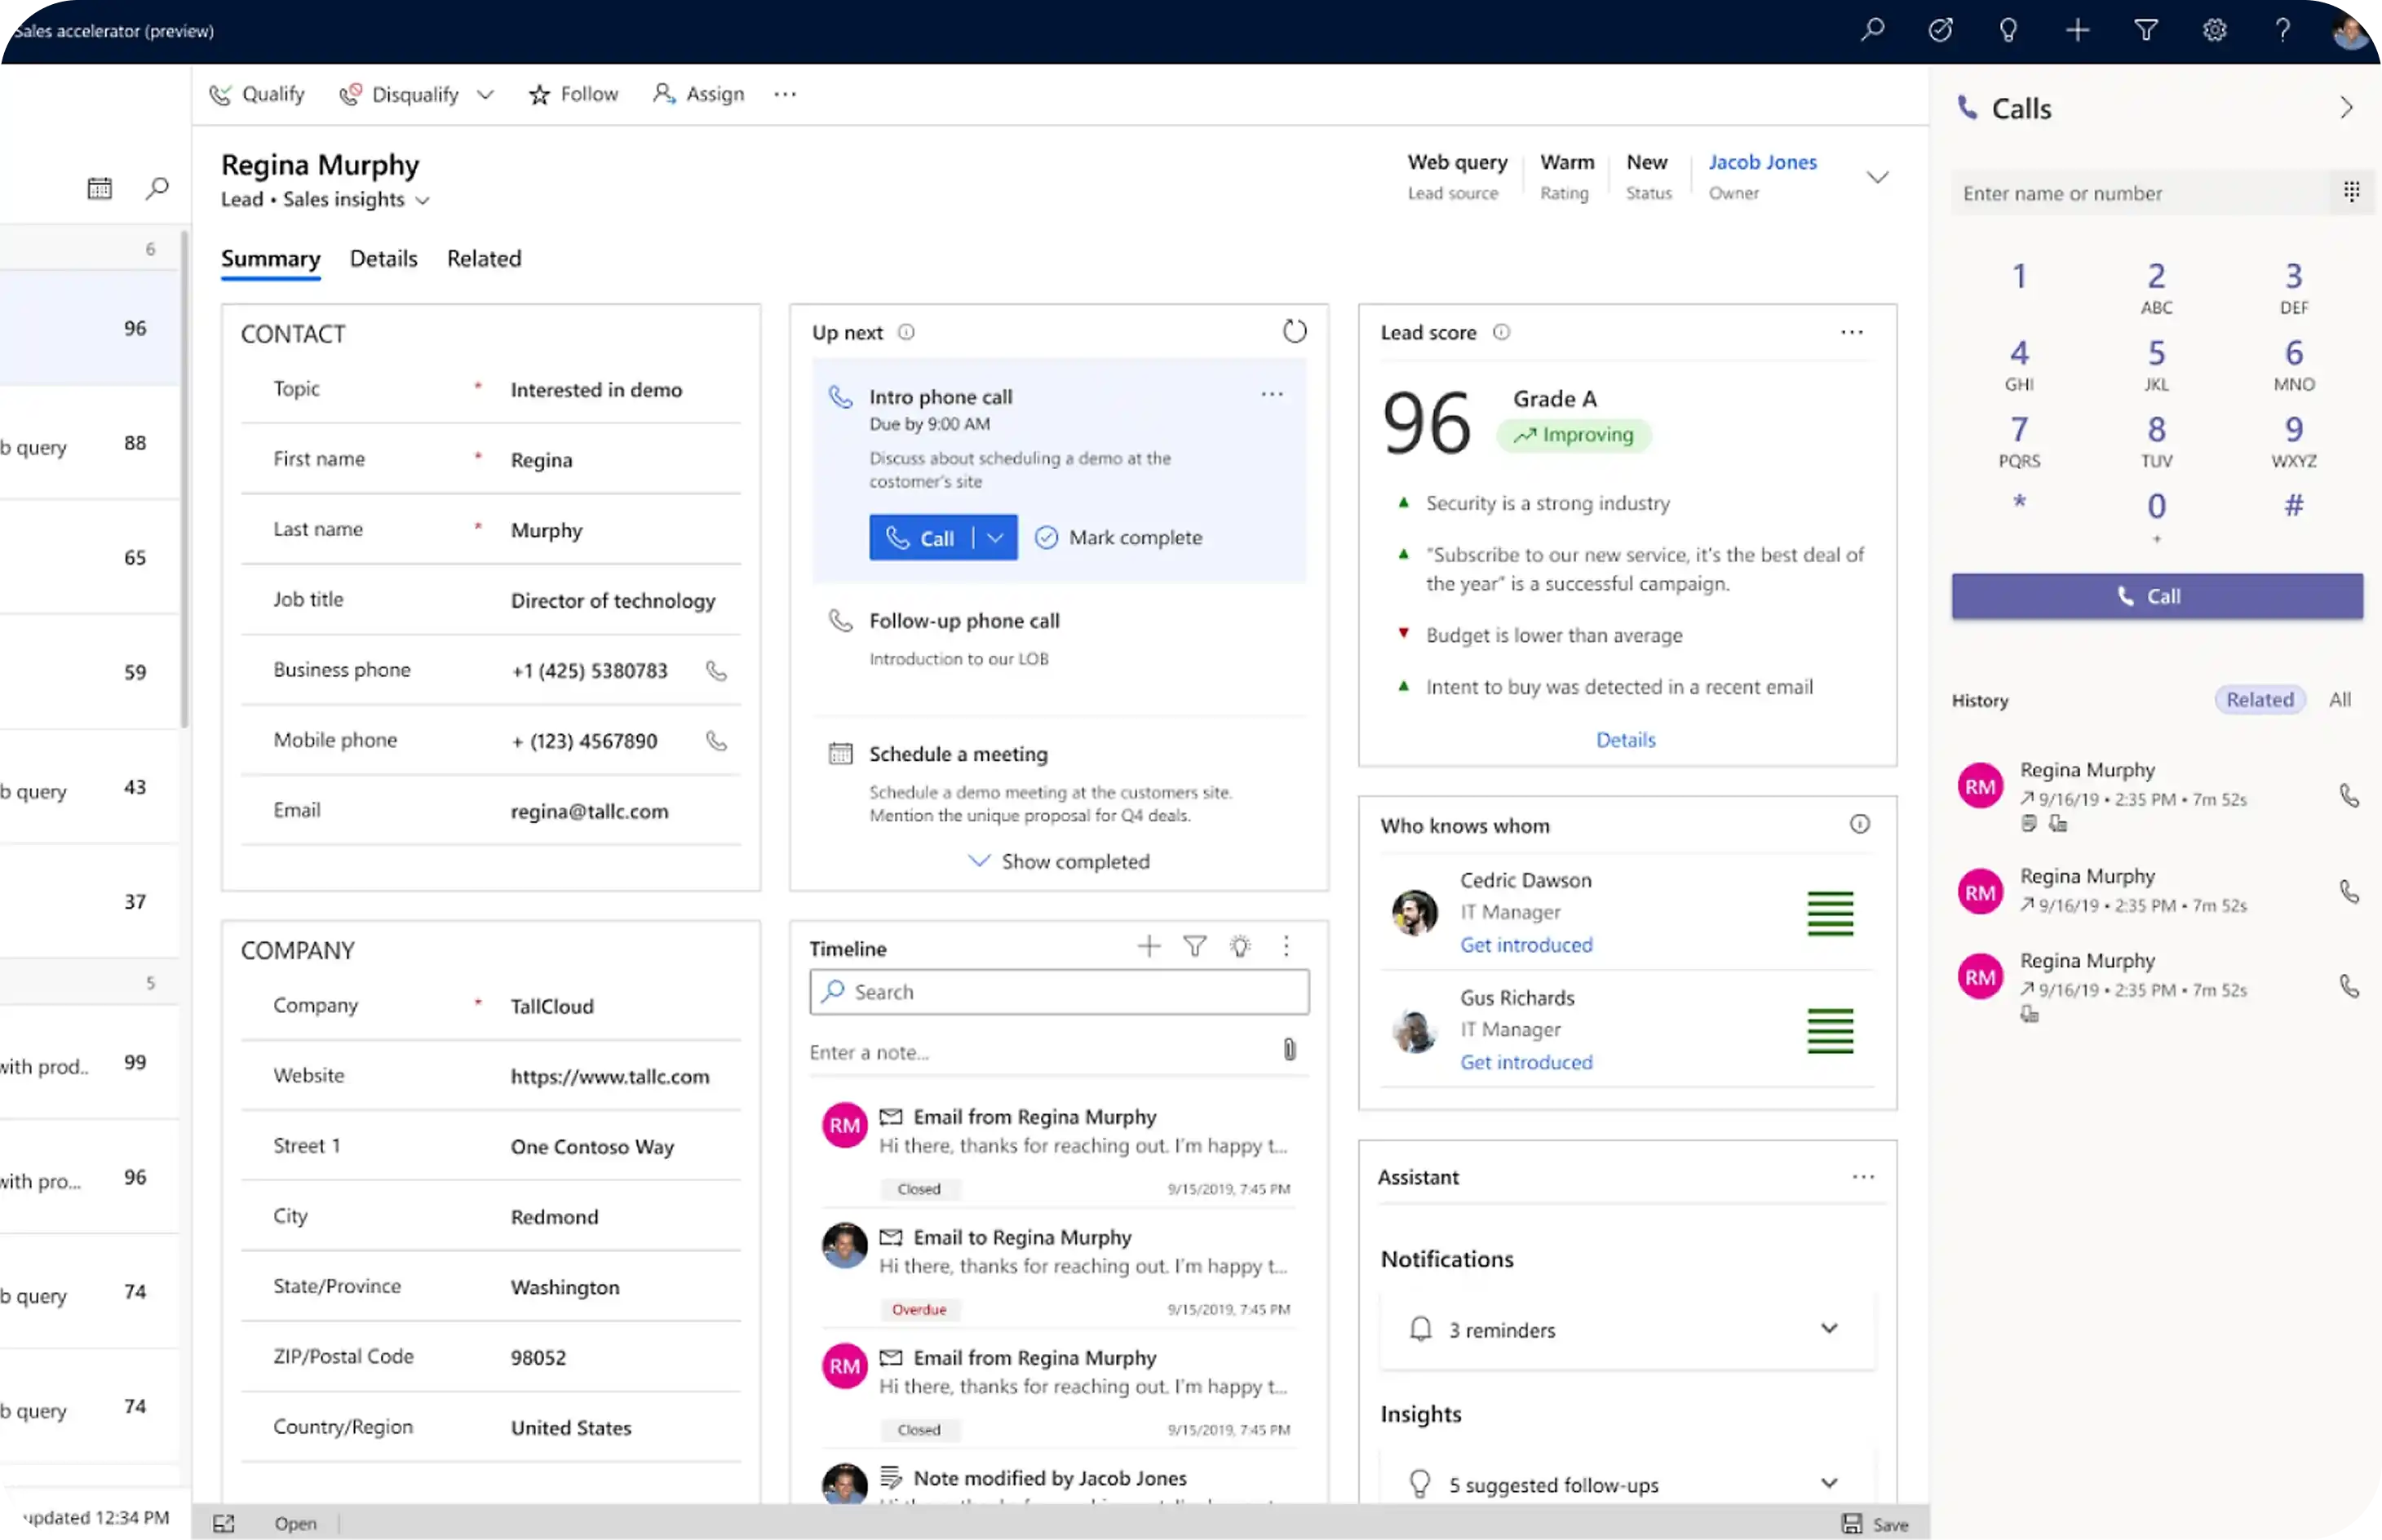Viewport: 2382px width, 1540px height.
Task: Expand the 3 reminders notification
Action: (1828, 1329)
